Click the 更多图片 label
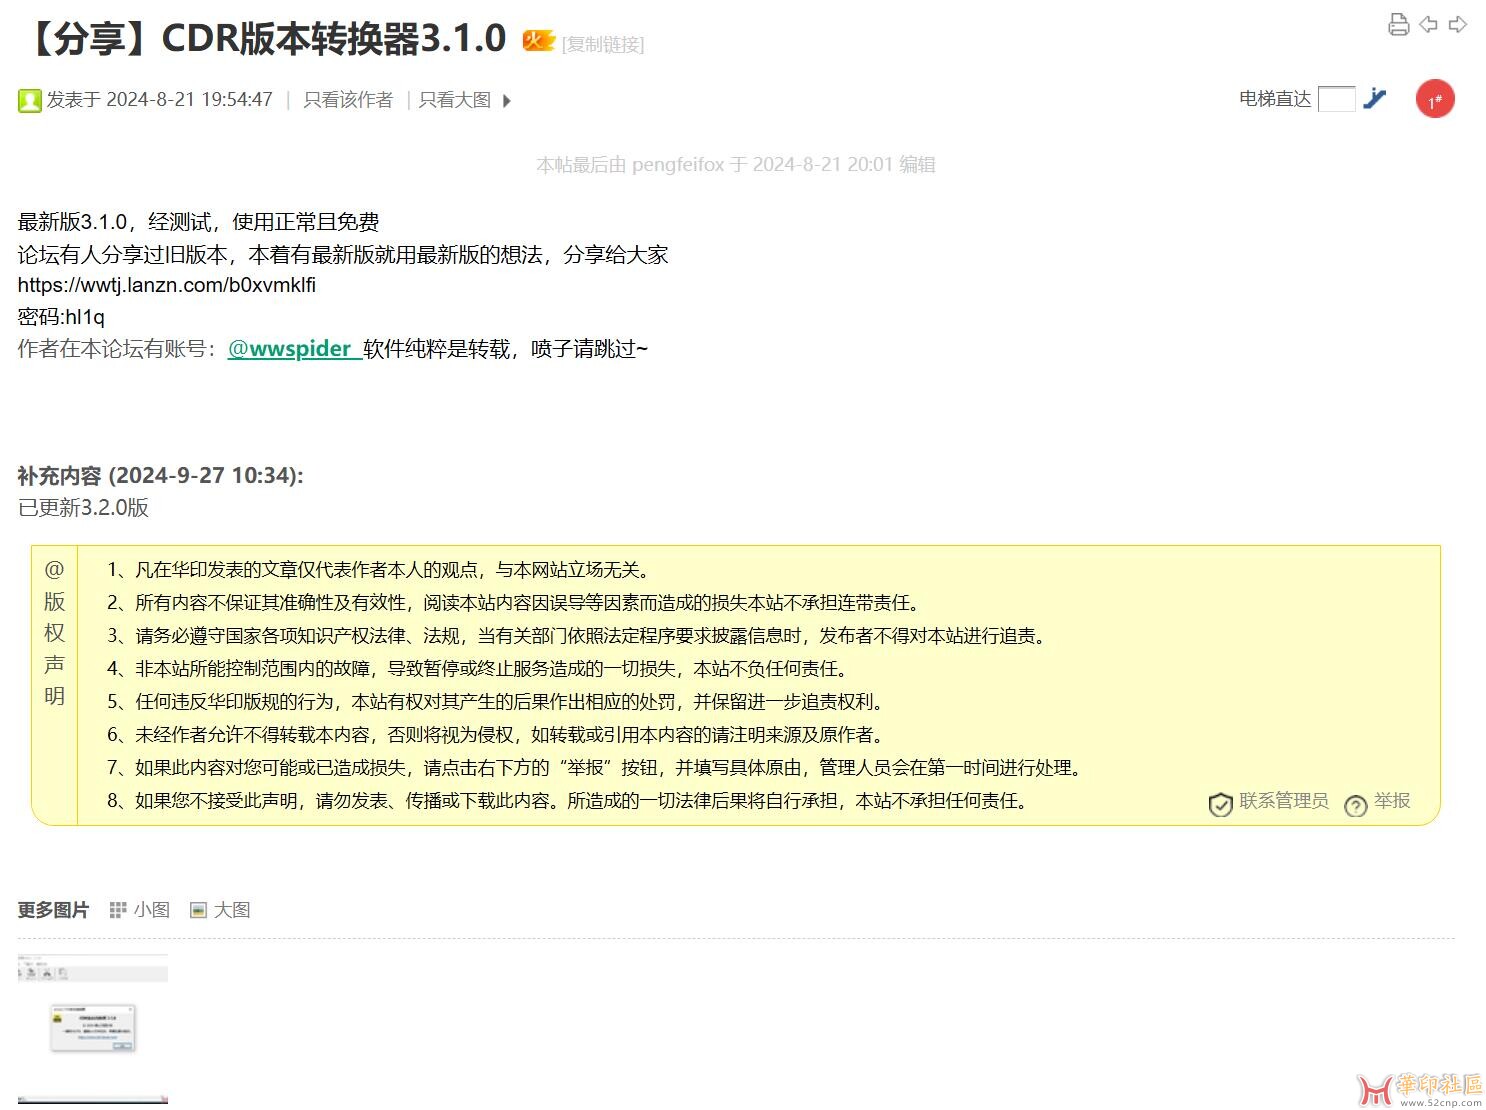 coord(53,910)
